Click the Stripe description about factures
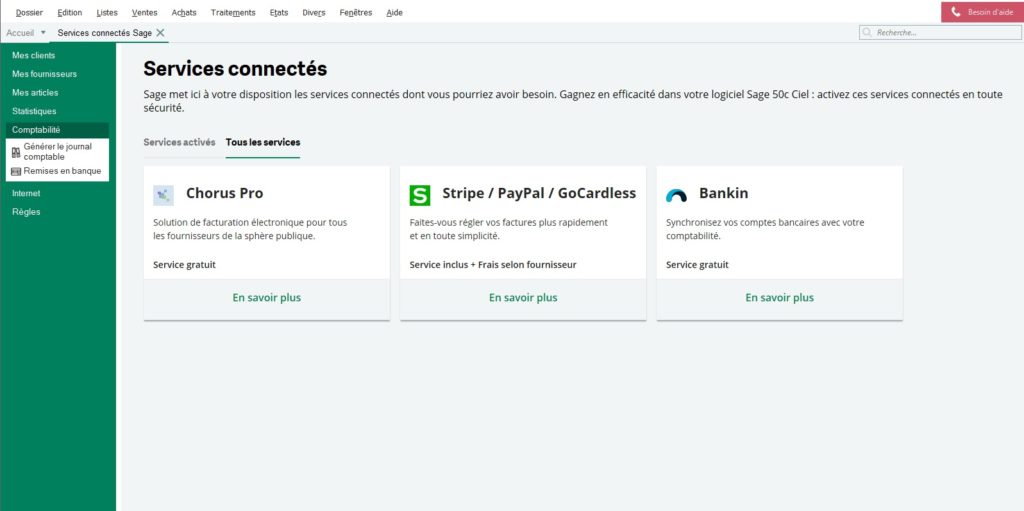Image resolution: width=1024 pixels, height=511 pixels. (509, 229)
